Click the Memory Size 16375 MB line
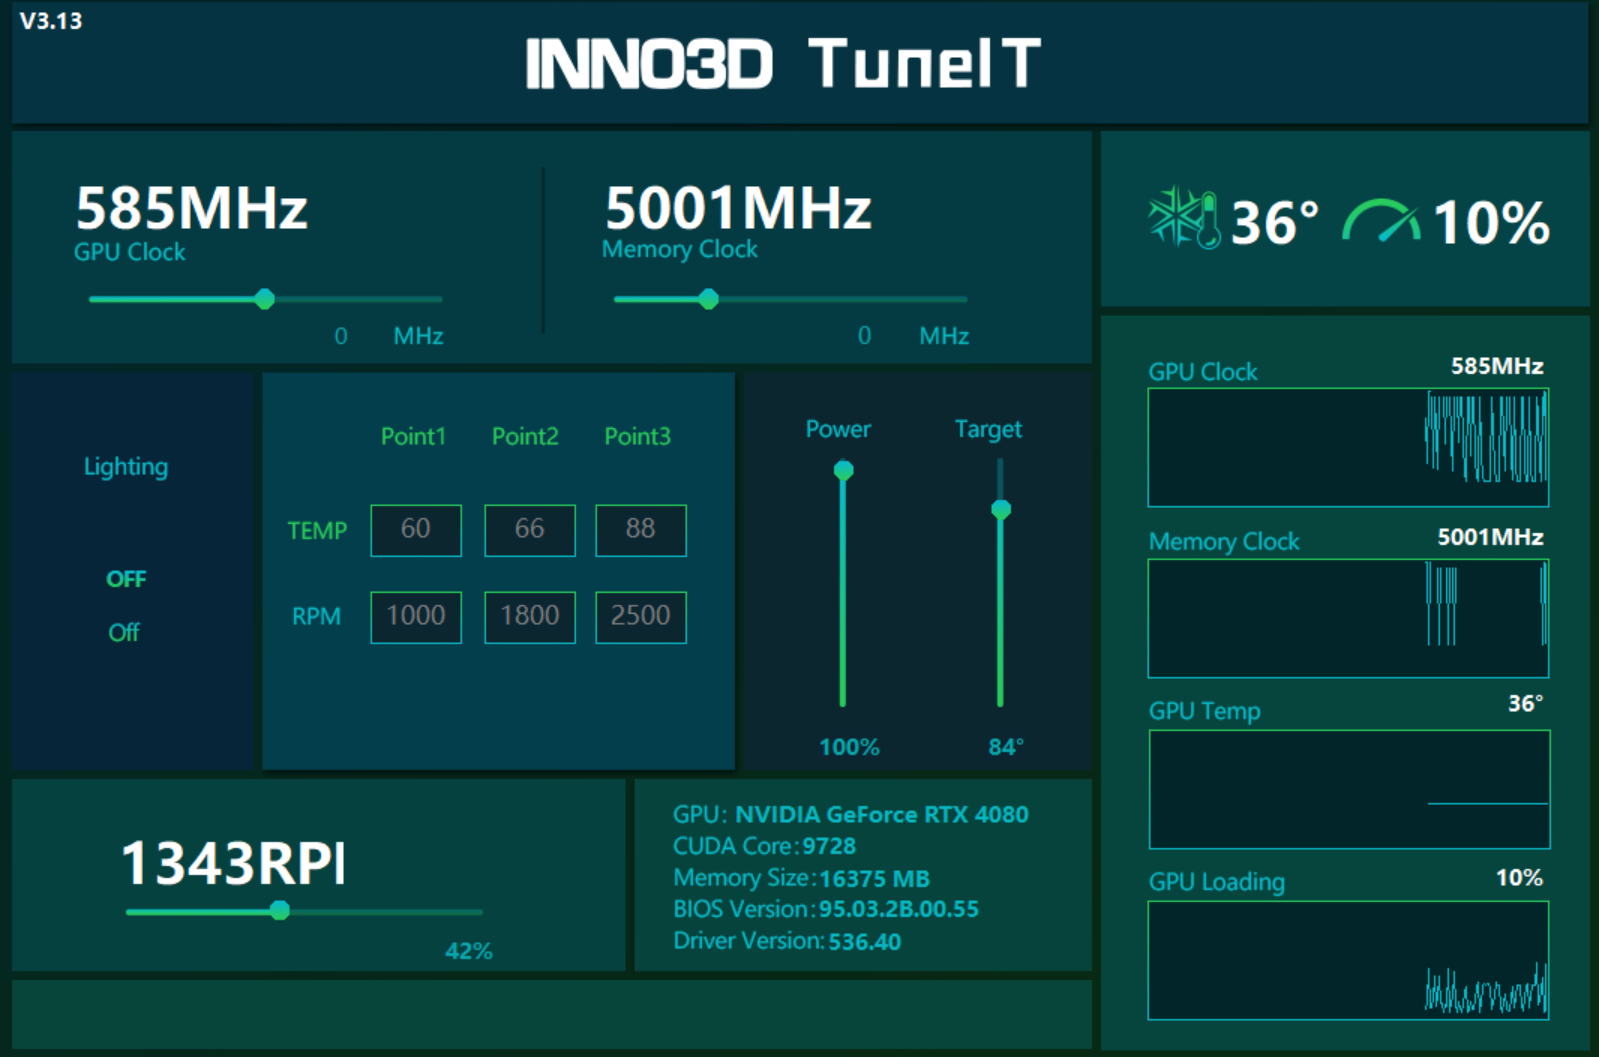 (x=801, y=878)
